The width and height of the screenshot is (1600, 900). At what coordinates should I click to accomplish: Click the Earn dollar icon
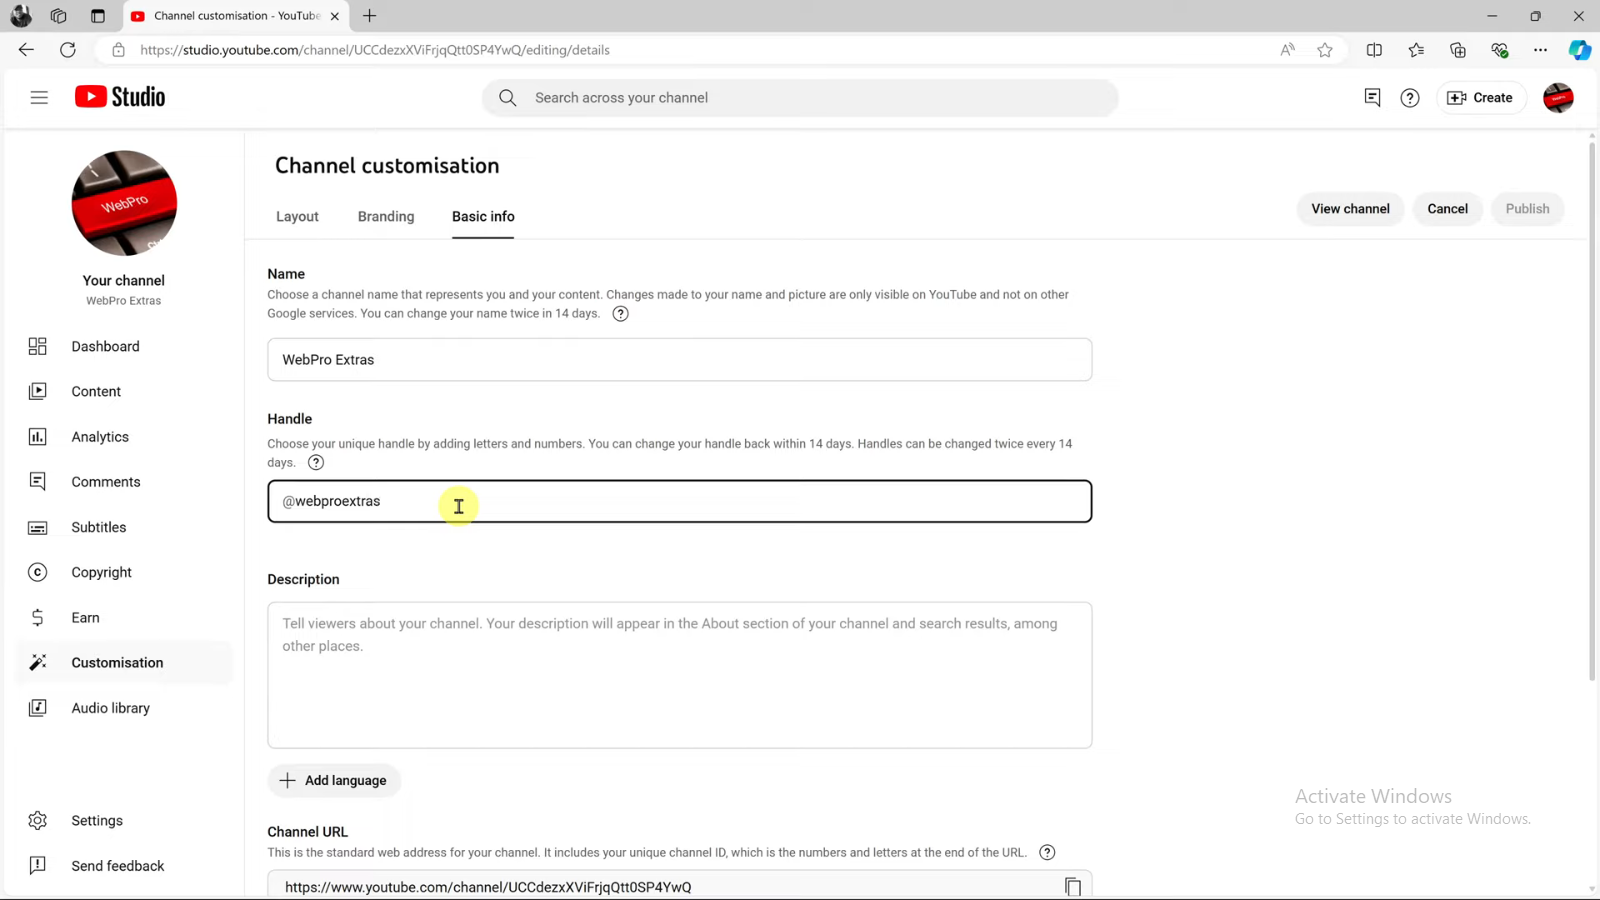click(38, 618)
